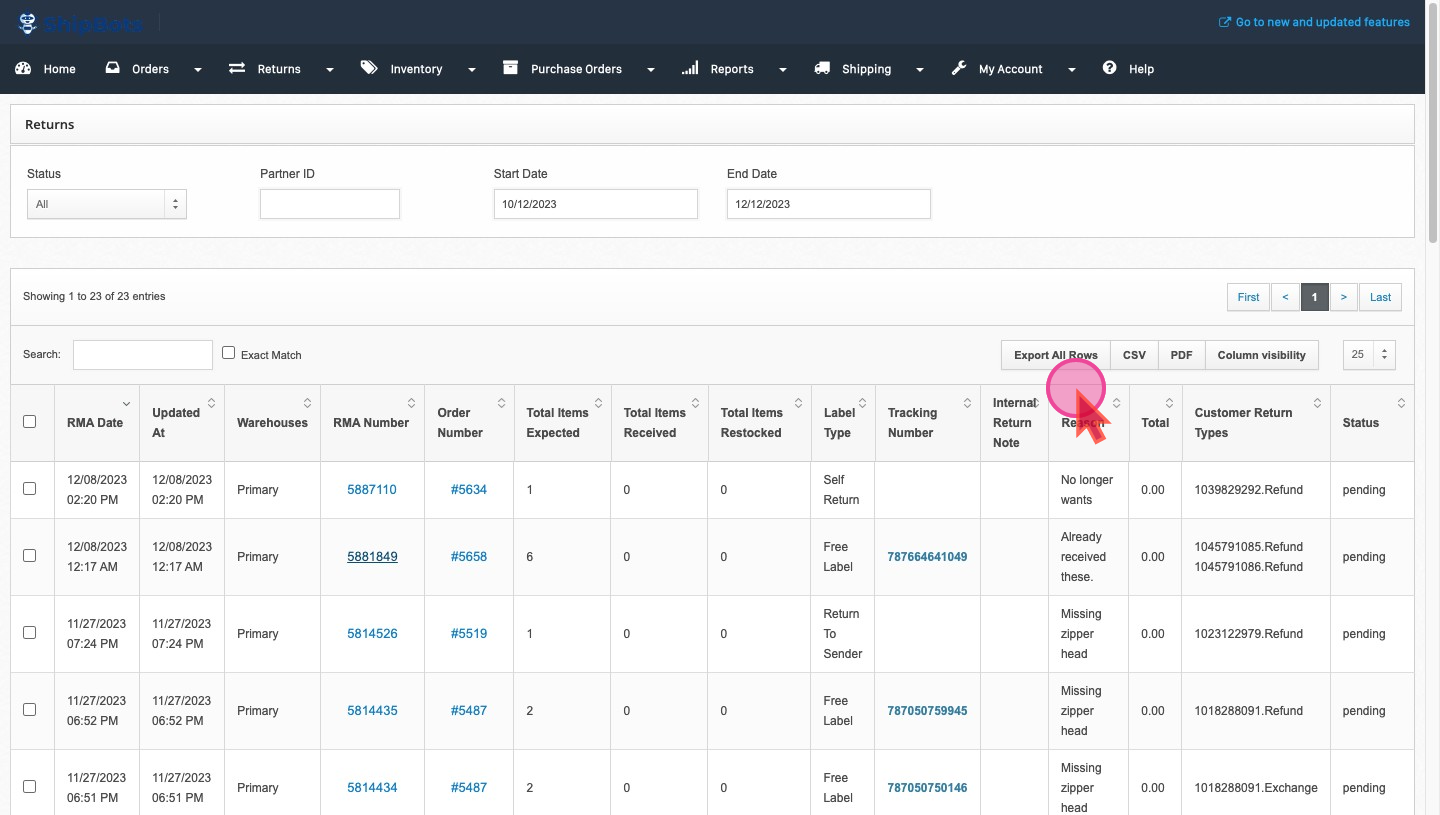Open order #5658 link
The width and height of the screenshot is (1440, 815).
(x=469, y=557)
